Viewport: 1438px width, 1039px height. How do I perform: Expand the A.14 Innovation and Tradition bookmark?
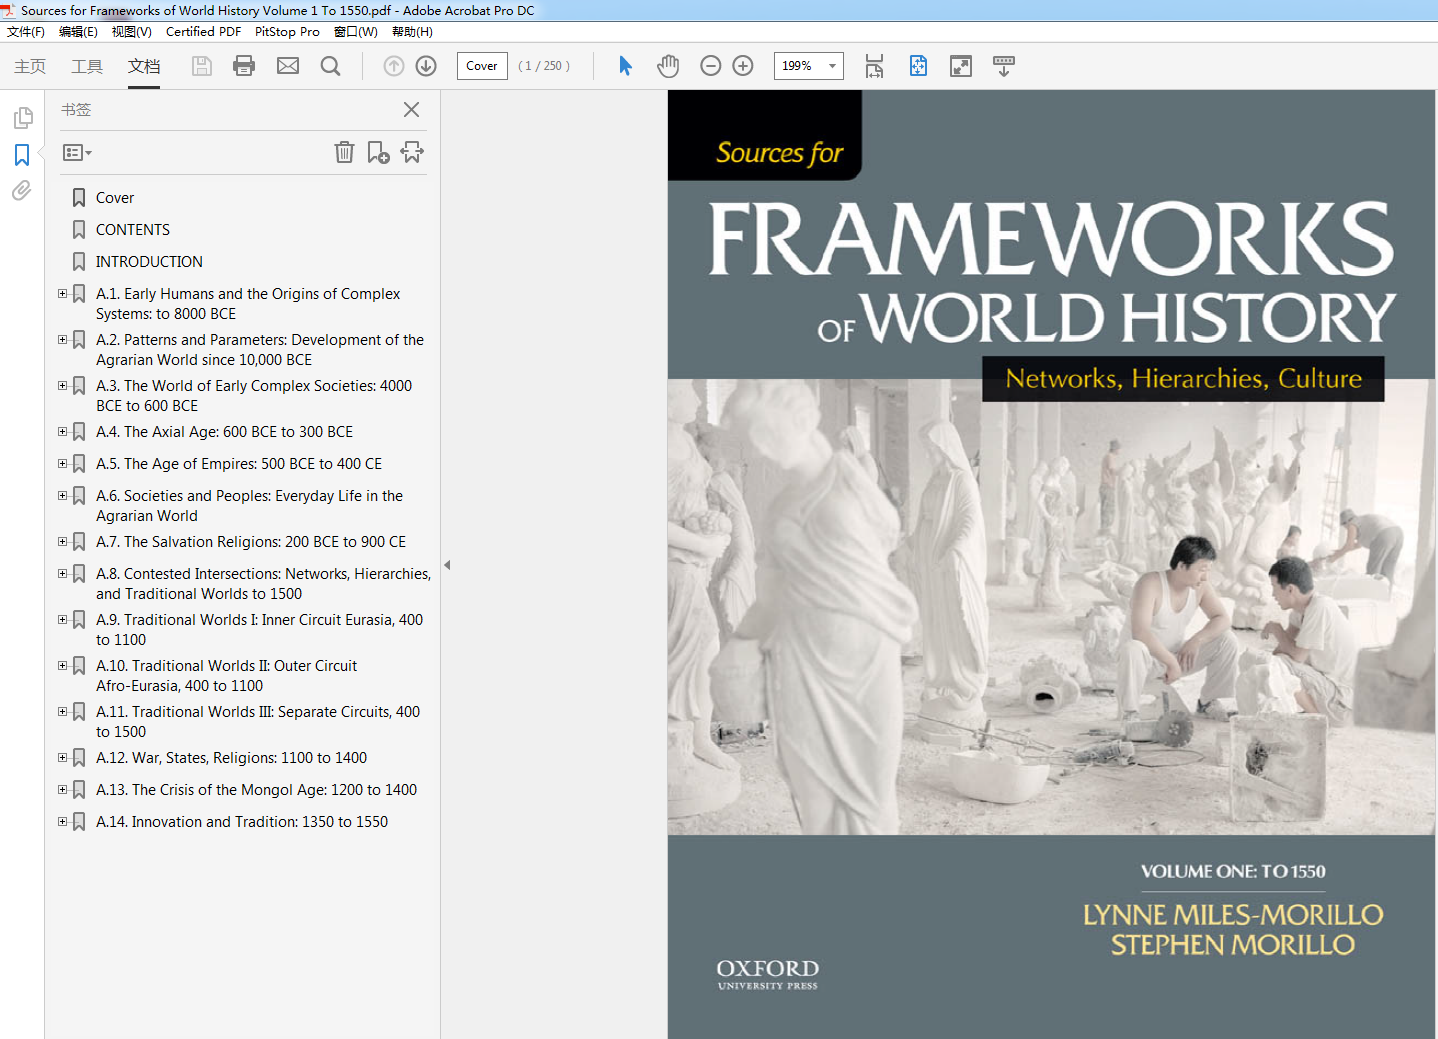(62, 822)
